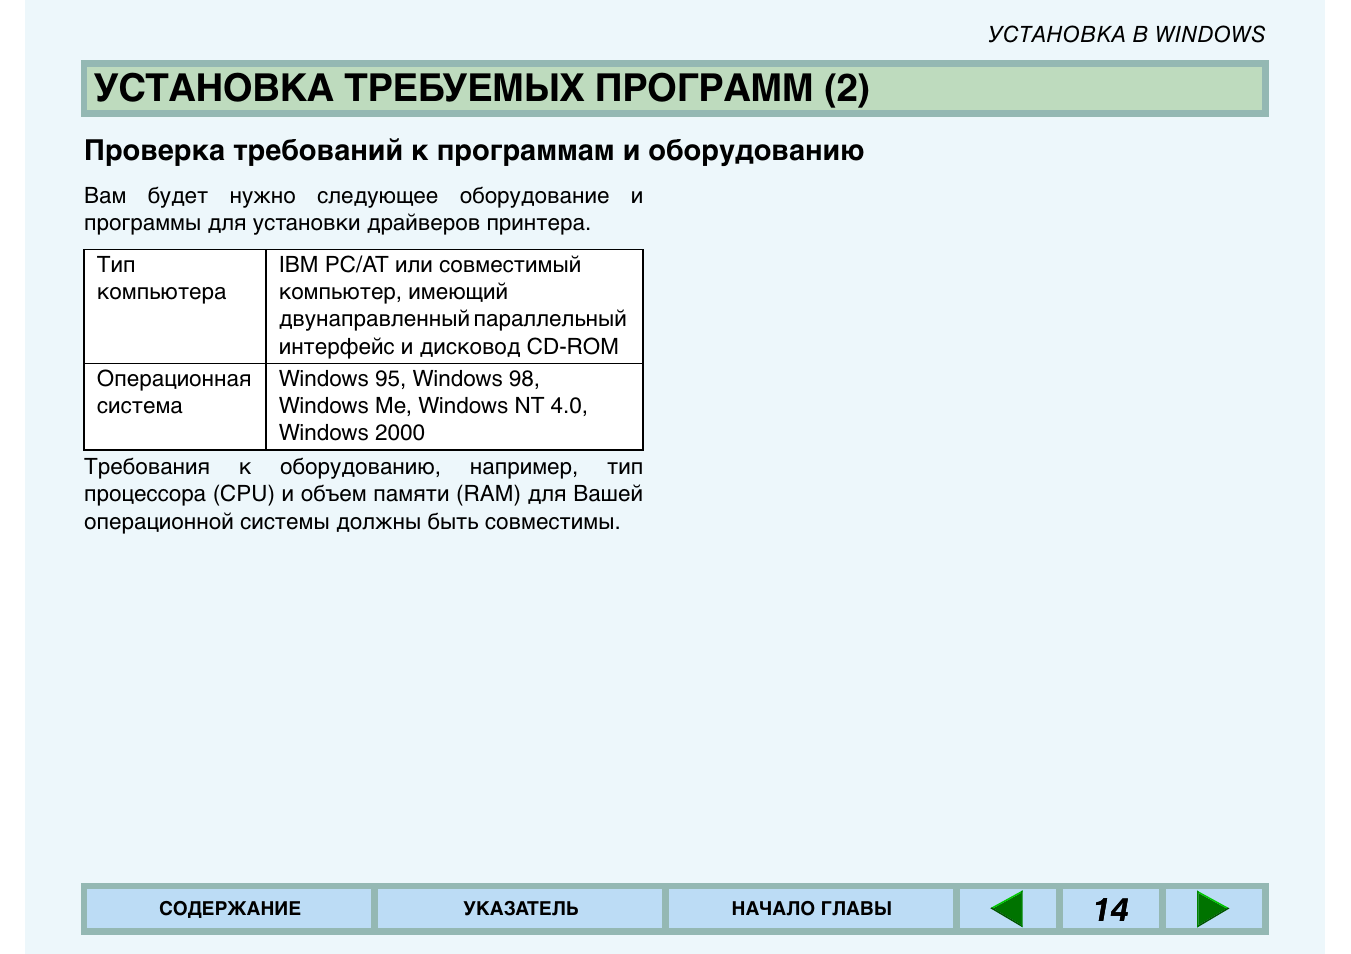Go to the next page with the right green arrow
Screen dimensions: 1351x954
1212,909
